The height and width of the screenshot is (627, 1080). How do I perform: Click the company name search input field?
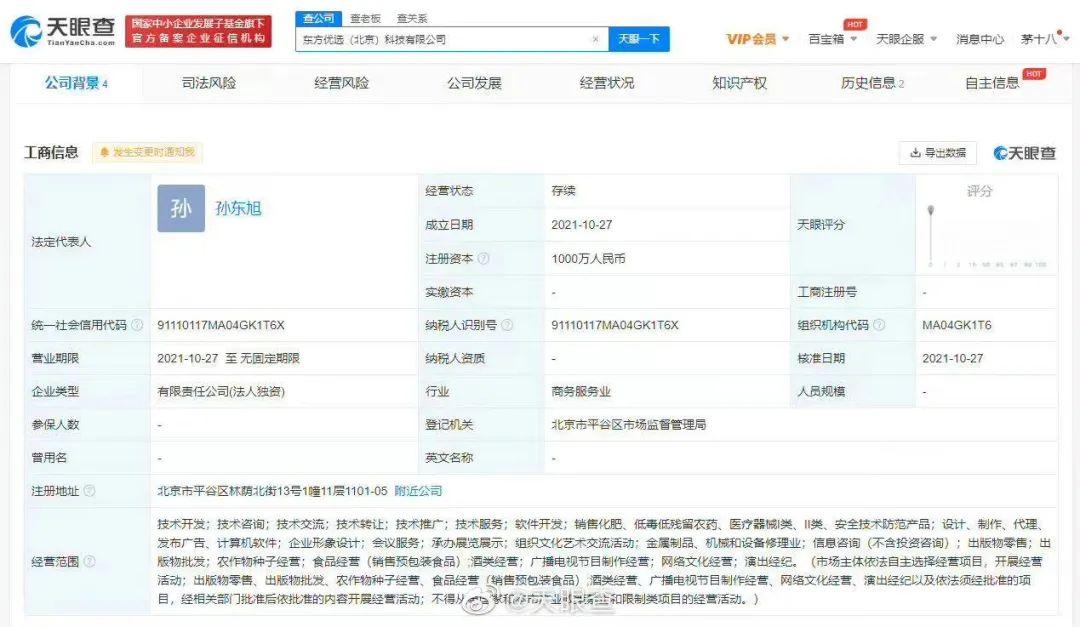tap(440, 40)
